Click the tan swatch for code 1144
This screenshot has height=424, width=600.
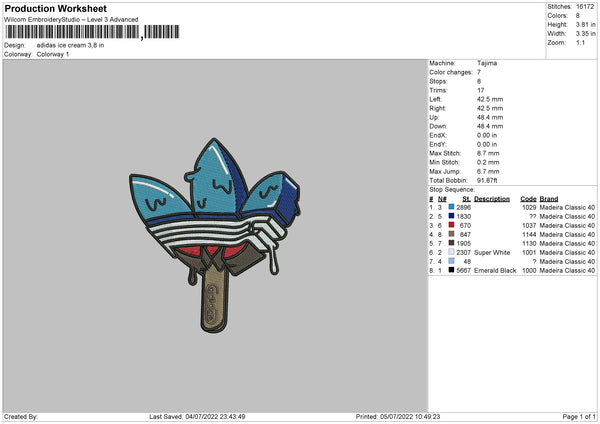(x=452, y=234)
